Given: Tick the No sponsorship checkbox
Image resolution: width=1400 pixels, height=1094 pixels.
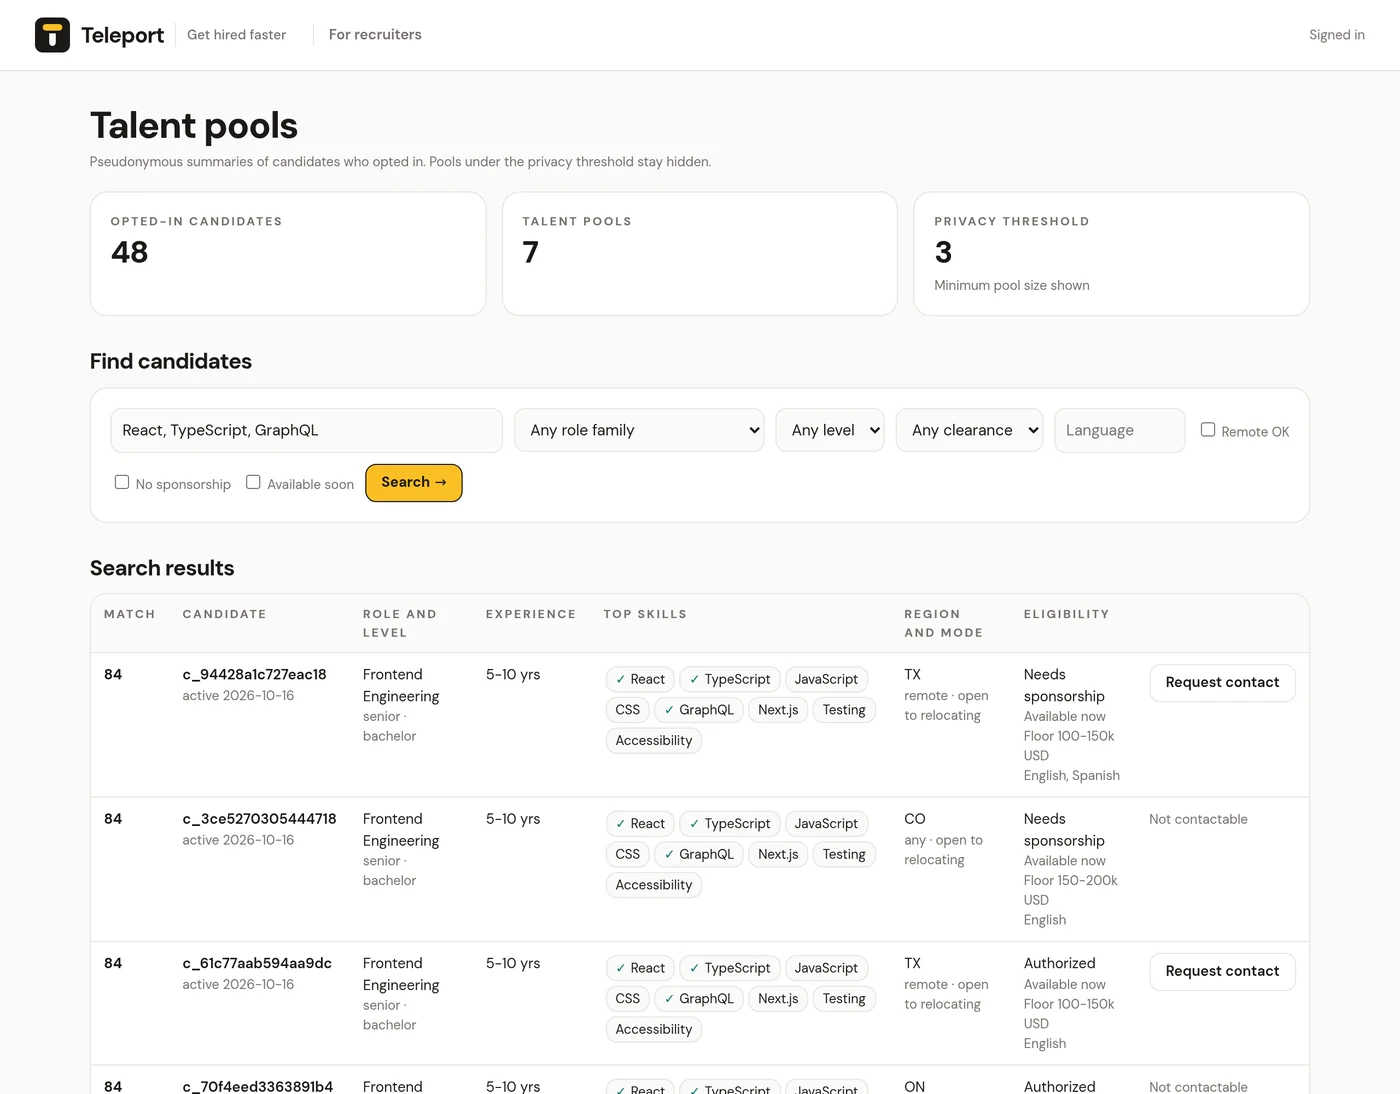Looking at the screenshot, I should tap(122, 482).
